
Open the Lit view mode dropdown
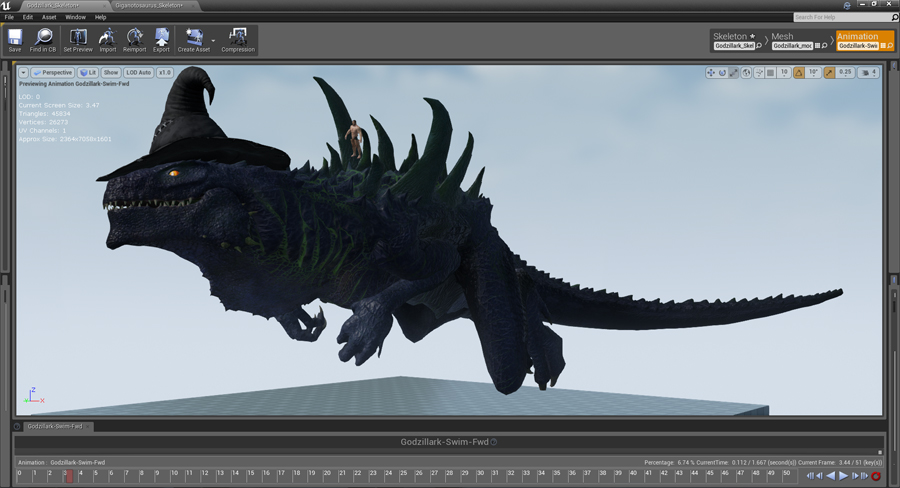[88, 73]
